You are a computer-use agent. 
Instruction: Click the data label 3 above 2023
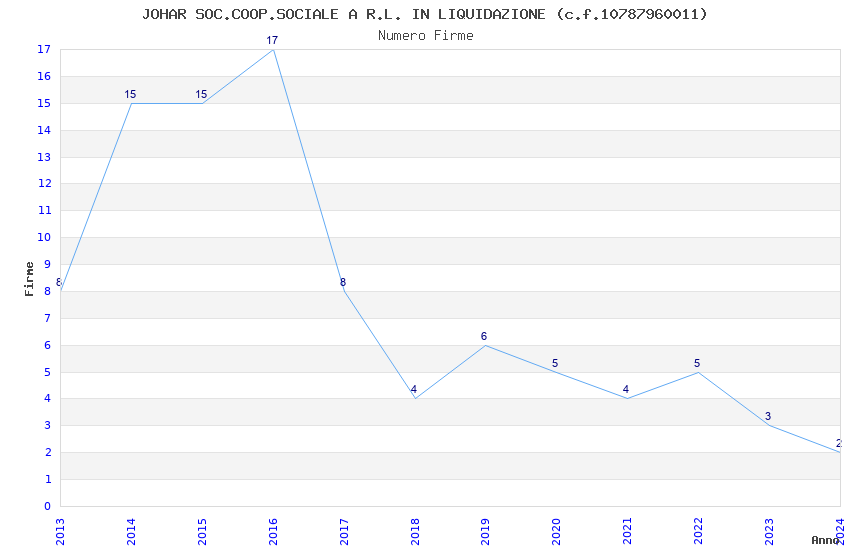point(768,416)
